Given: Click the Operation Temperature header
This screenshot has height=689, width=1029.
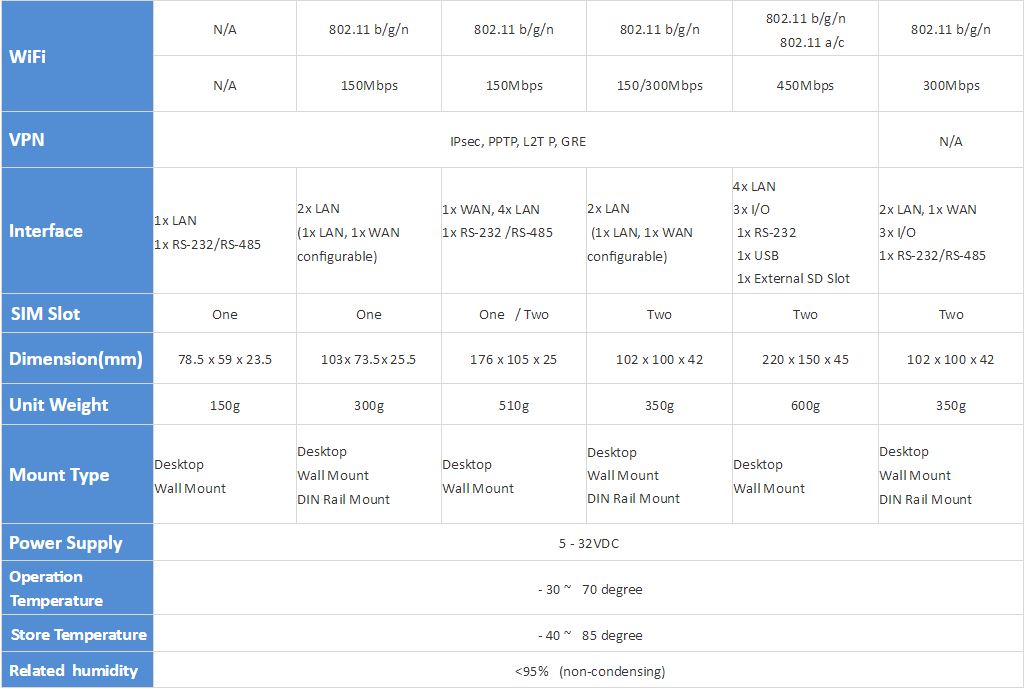Looking at the screenshot, I should (x=77, y=588).
